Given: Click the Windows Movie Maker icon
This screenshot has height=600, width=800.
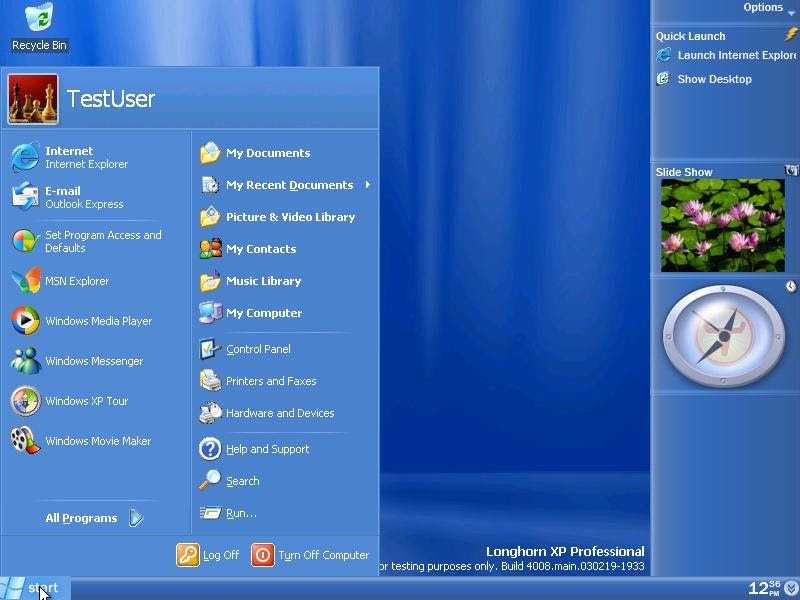Looking at the screenshot, I should (x=25, y=440).
